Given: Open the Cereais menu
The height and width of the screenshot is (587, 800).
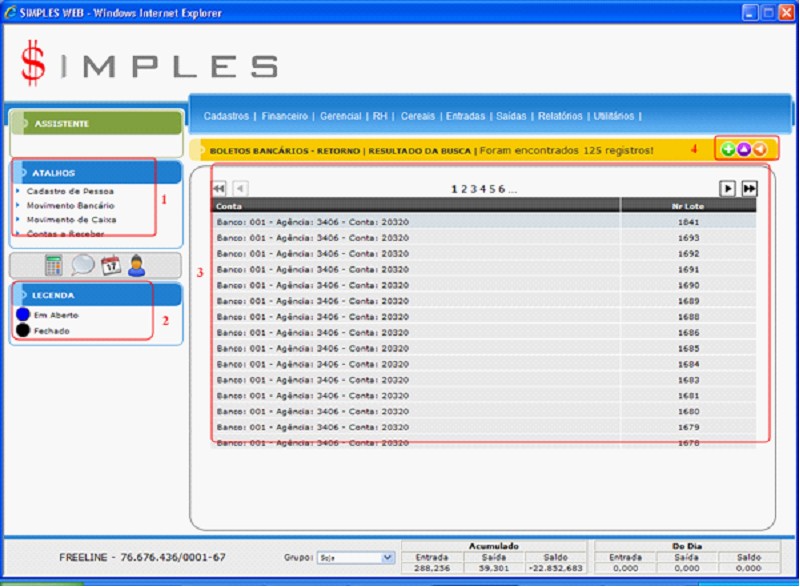Looking at the screenshot, I should (x=418, y=116).
